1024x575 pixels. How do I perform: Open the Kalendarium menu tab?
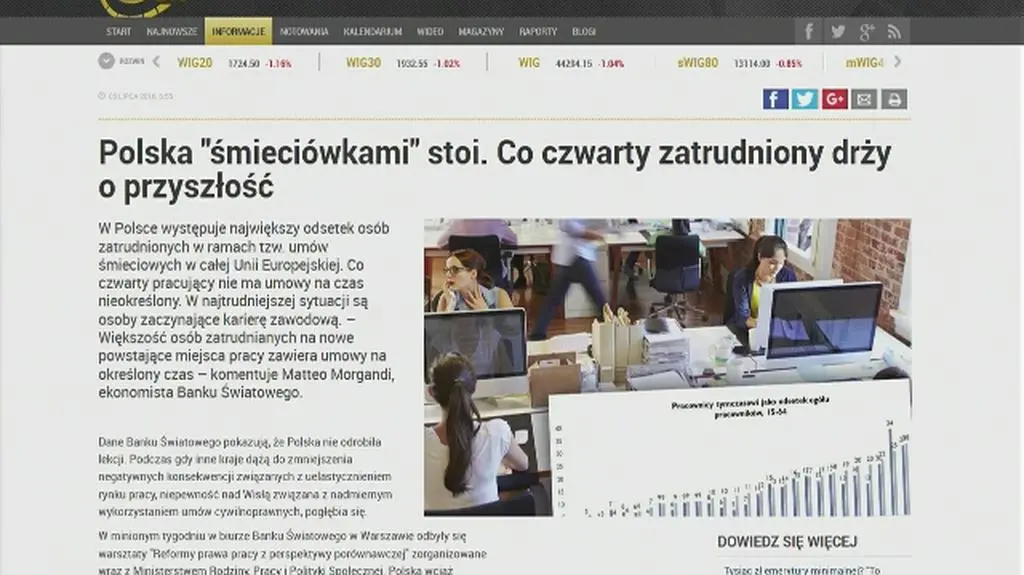372,32
